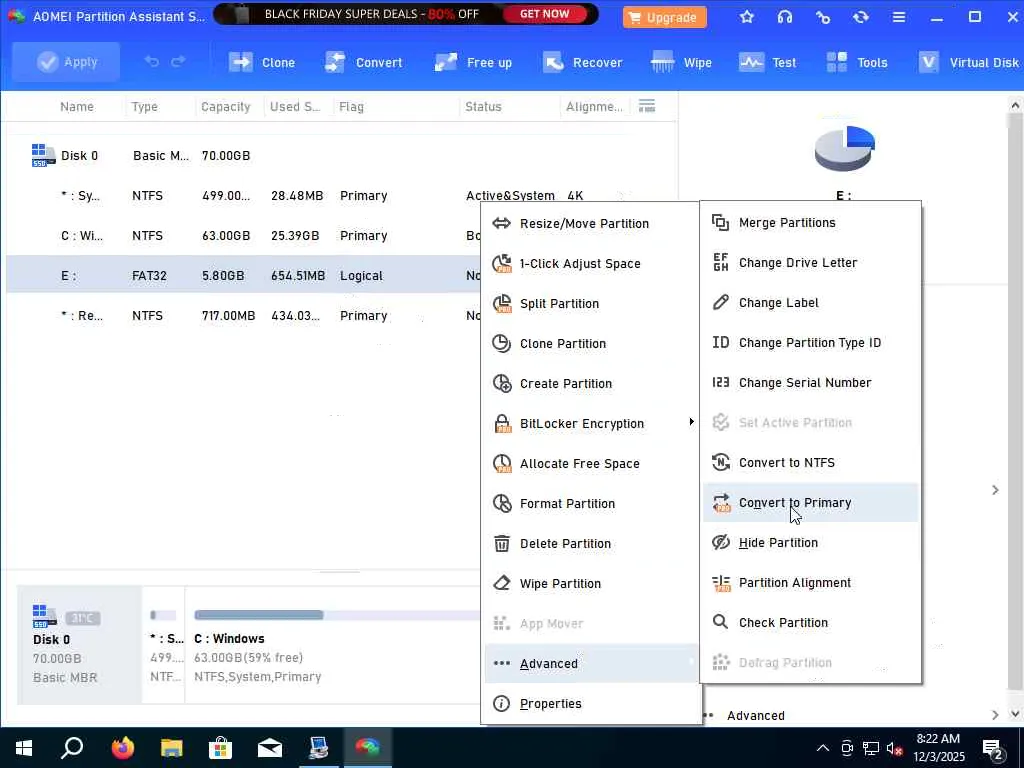This screenshot has height=768, width=1024.
Task: Choose Convert to Primary option
Action: click(x=810, y=503)
